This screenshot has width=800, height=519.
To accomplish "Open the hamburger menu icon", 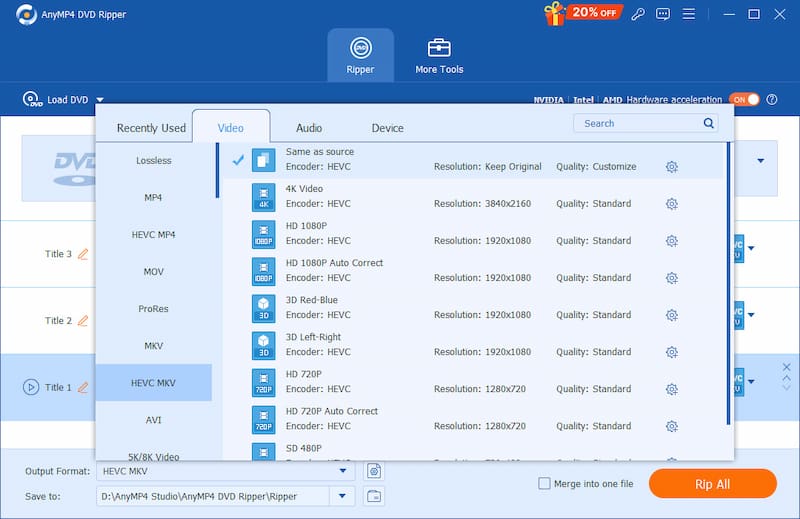I will click(688, 14).
